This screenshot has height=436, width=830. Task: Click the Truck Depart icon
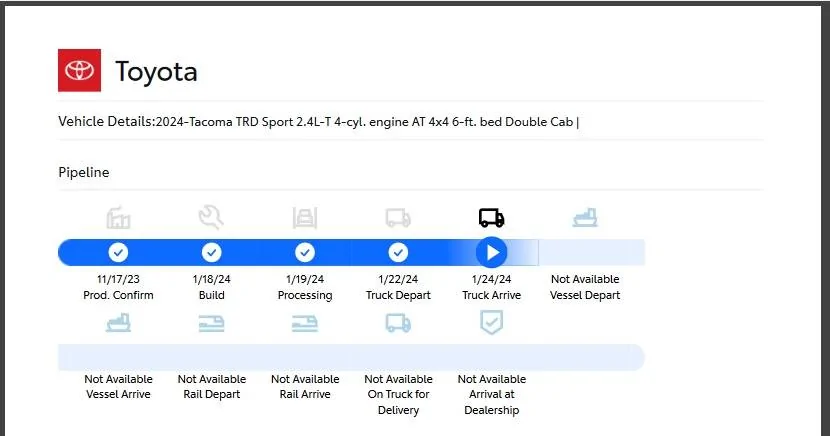click(398, 218)
